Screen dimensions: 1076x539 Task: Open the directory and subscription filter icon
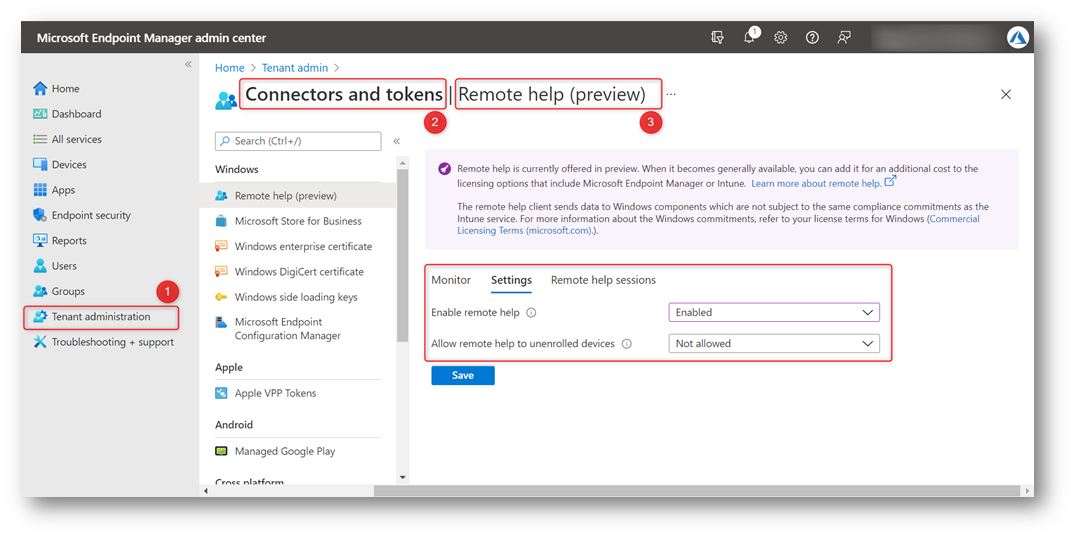coord(717,38)
